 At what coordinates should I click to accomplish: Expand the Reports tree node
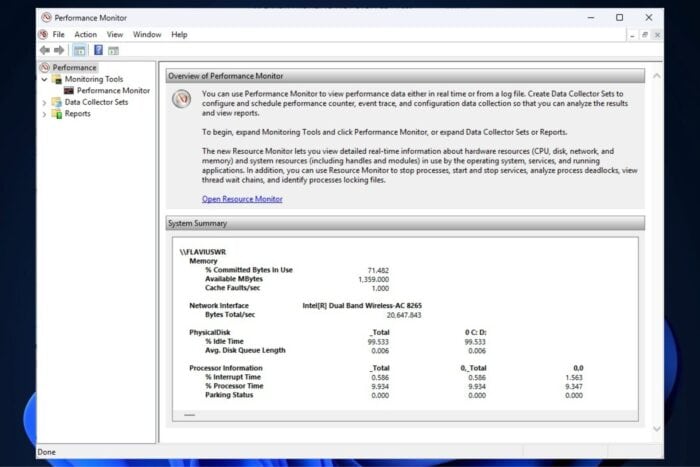pyautogui.click(x=44, y=114)
